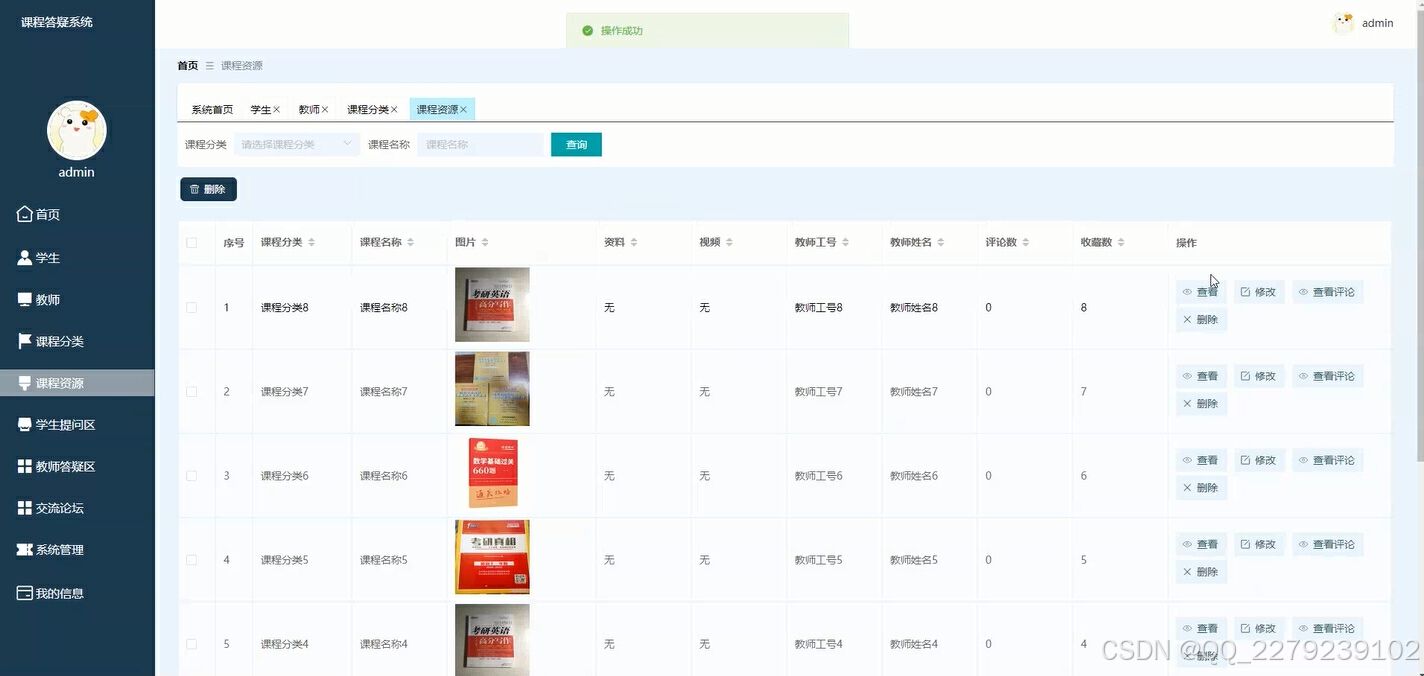Select 教师 in the sidebar menu
Viewport: 1424px width, 676px height.
coord(45,299)
